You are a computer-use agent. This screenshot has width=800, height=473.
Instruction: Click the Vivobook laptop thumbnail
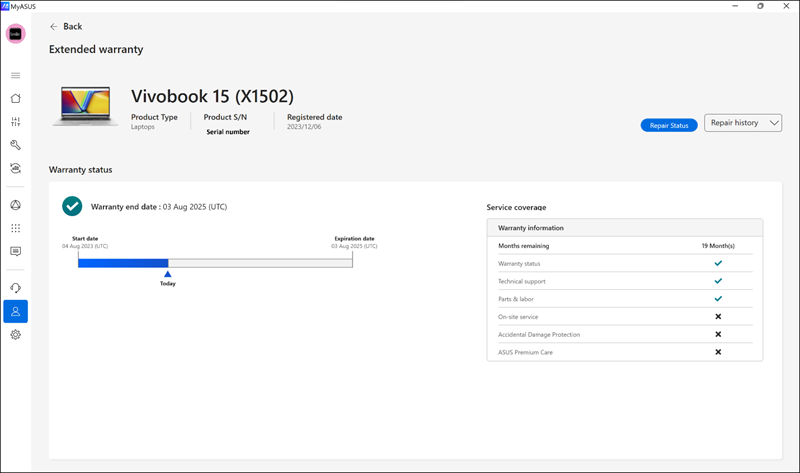(85, 106)
